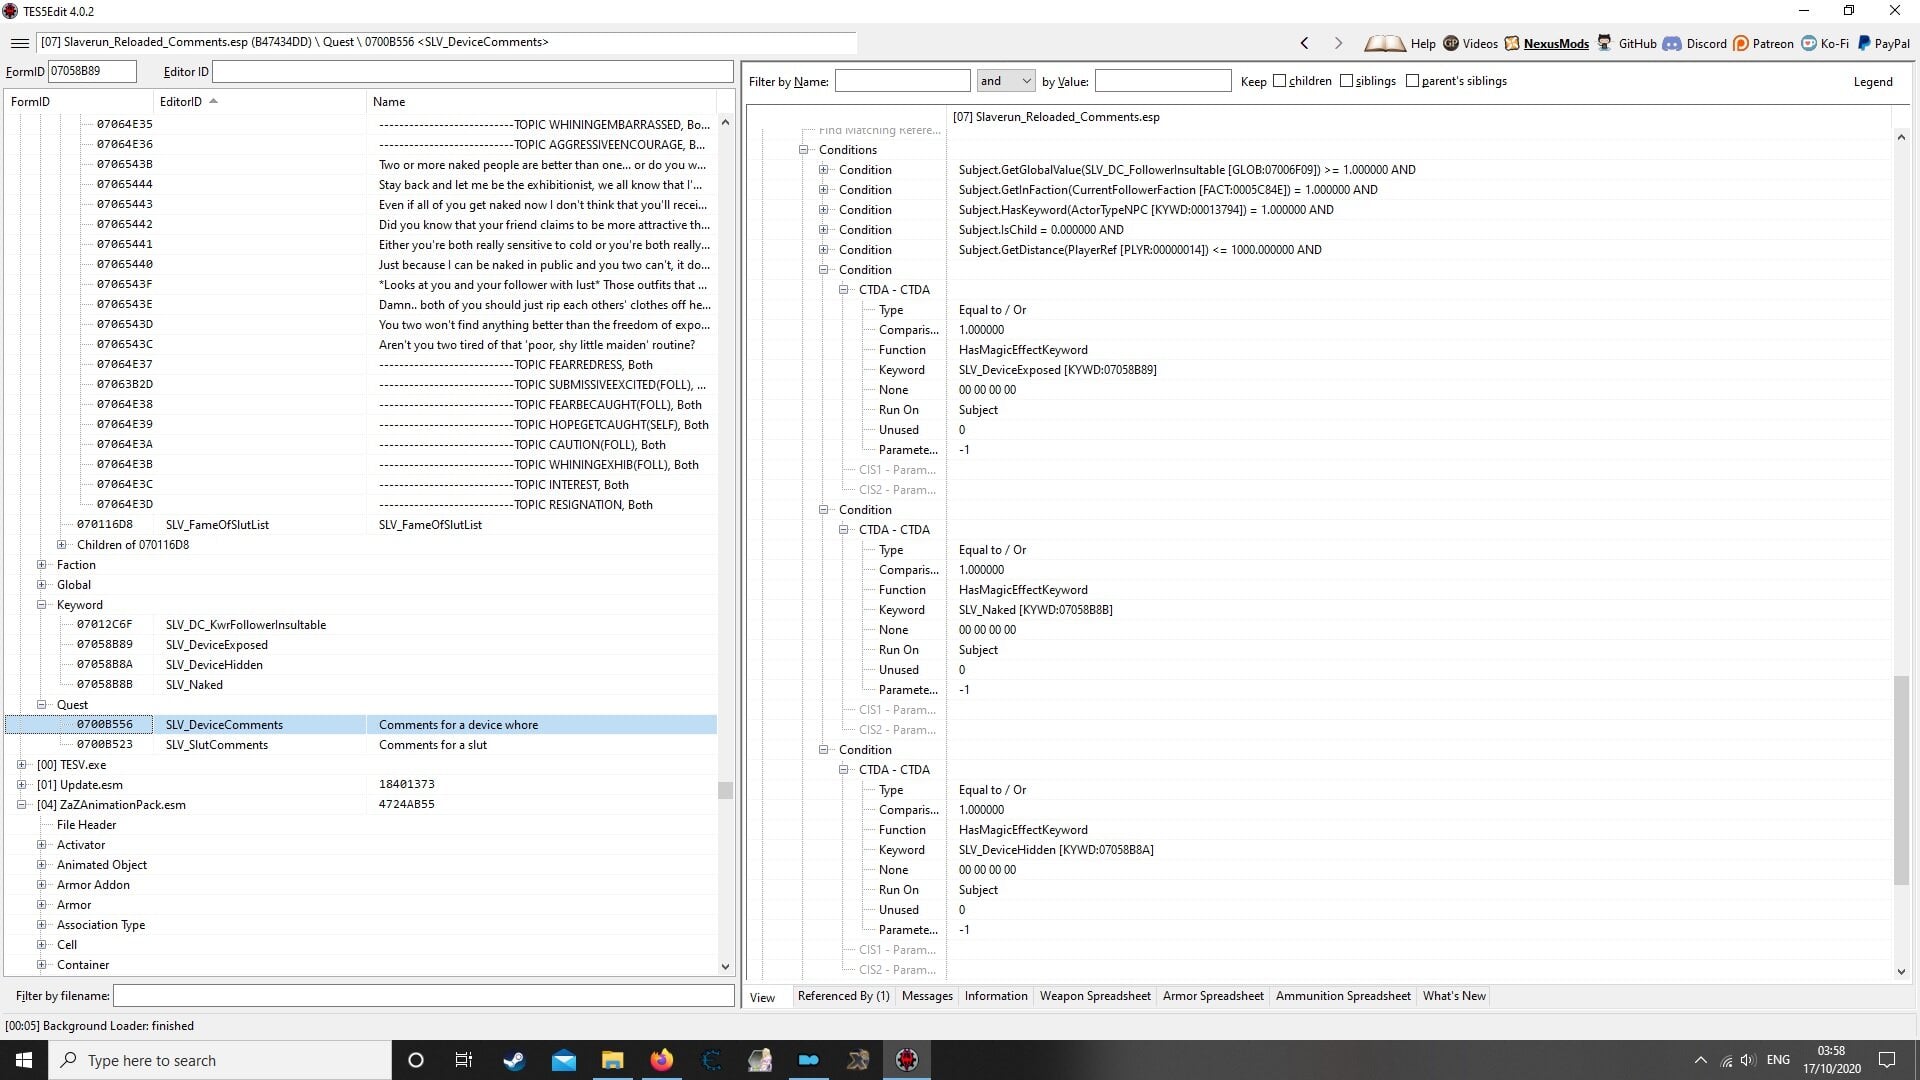Image resolution: width=1920 pixels, height=1080 pixels.
Task: Open the Patreon link
Action: [1772, 44]
